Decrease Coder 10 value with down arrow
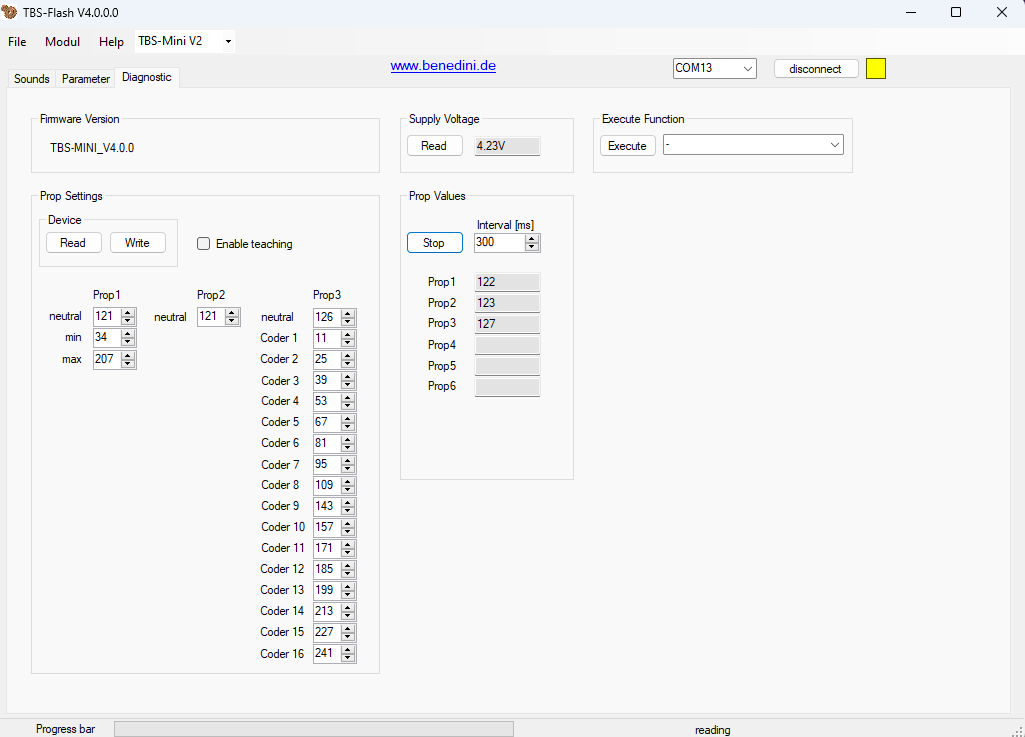Viewport: 1025px width, 737px height. pos(348,532)
